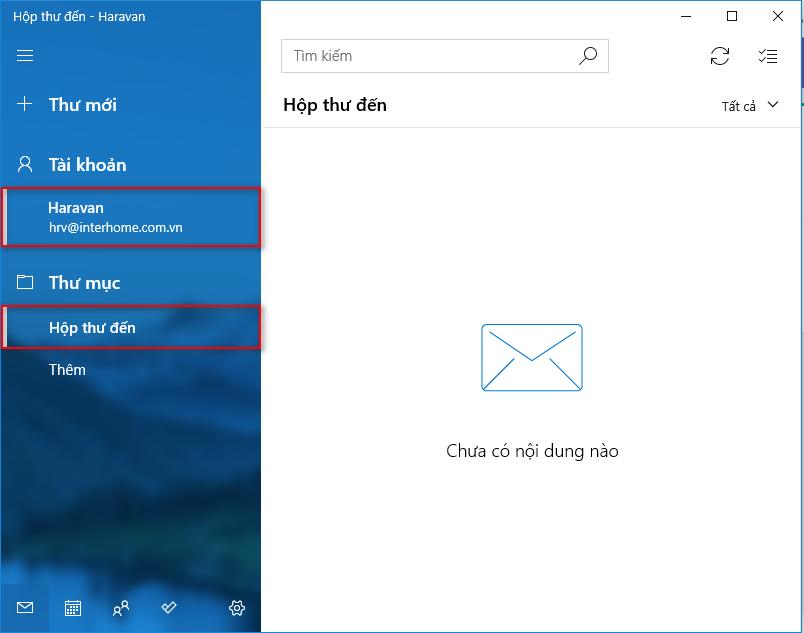The width and height of the screenshot is (804, 633).
Task: Minimize the Mail window
Action: click(x=686, y=16)
